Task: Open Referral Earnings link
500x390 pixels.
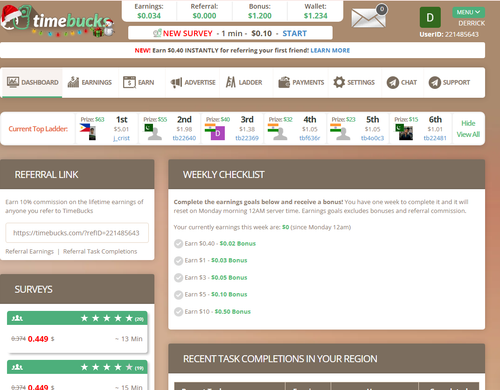Action: [29, 251]
